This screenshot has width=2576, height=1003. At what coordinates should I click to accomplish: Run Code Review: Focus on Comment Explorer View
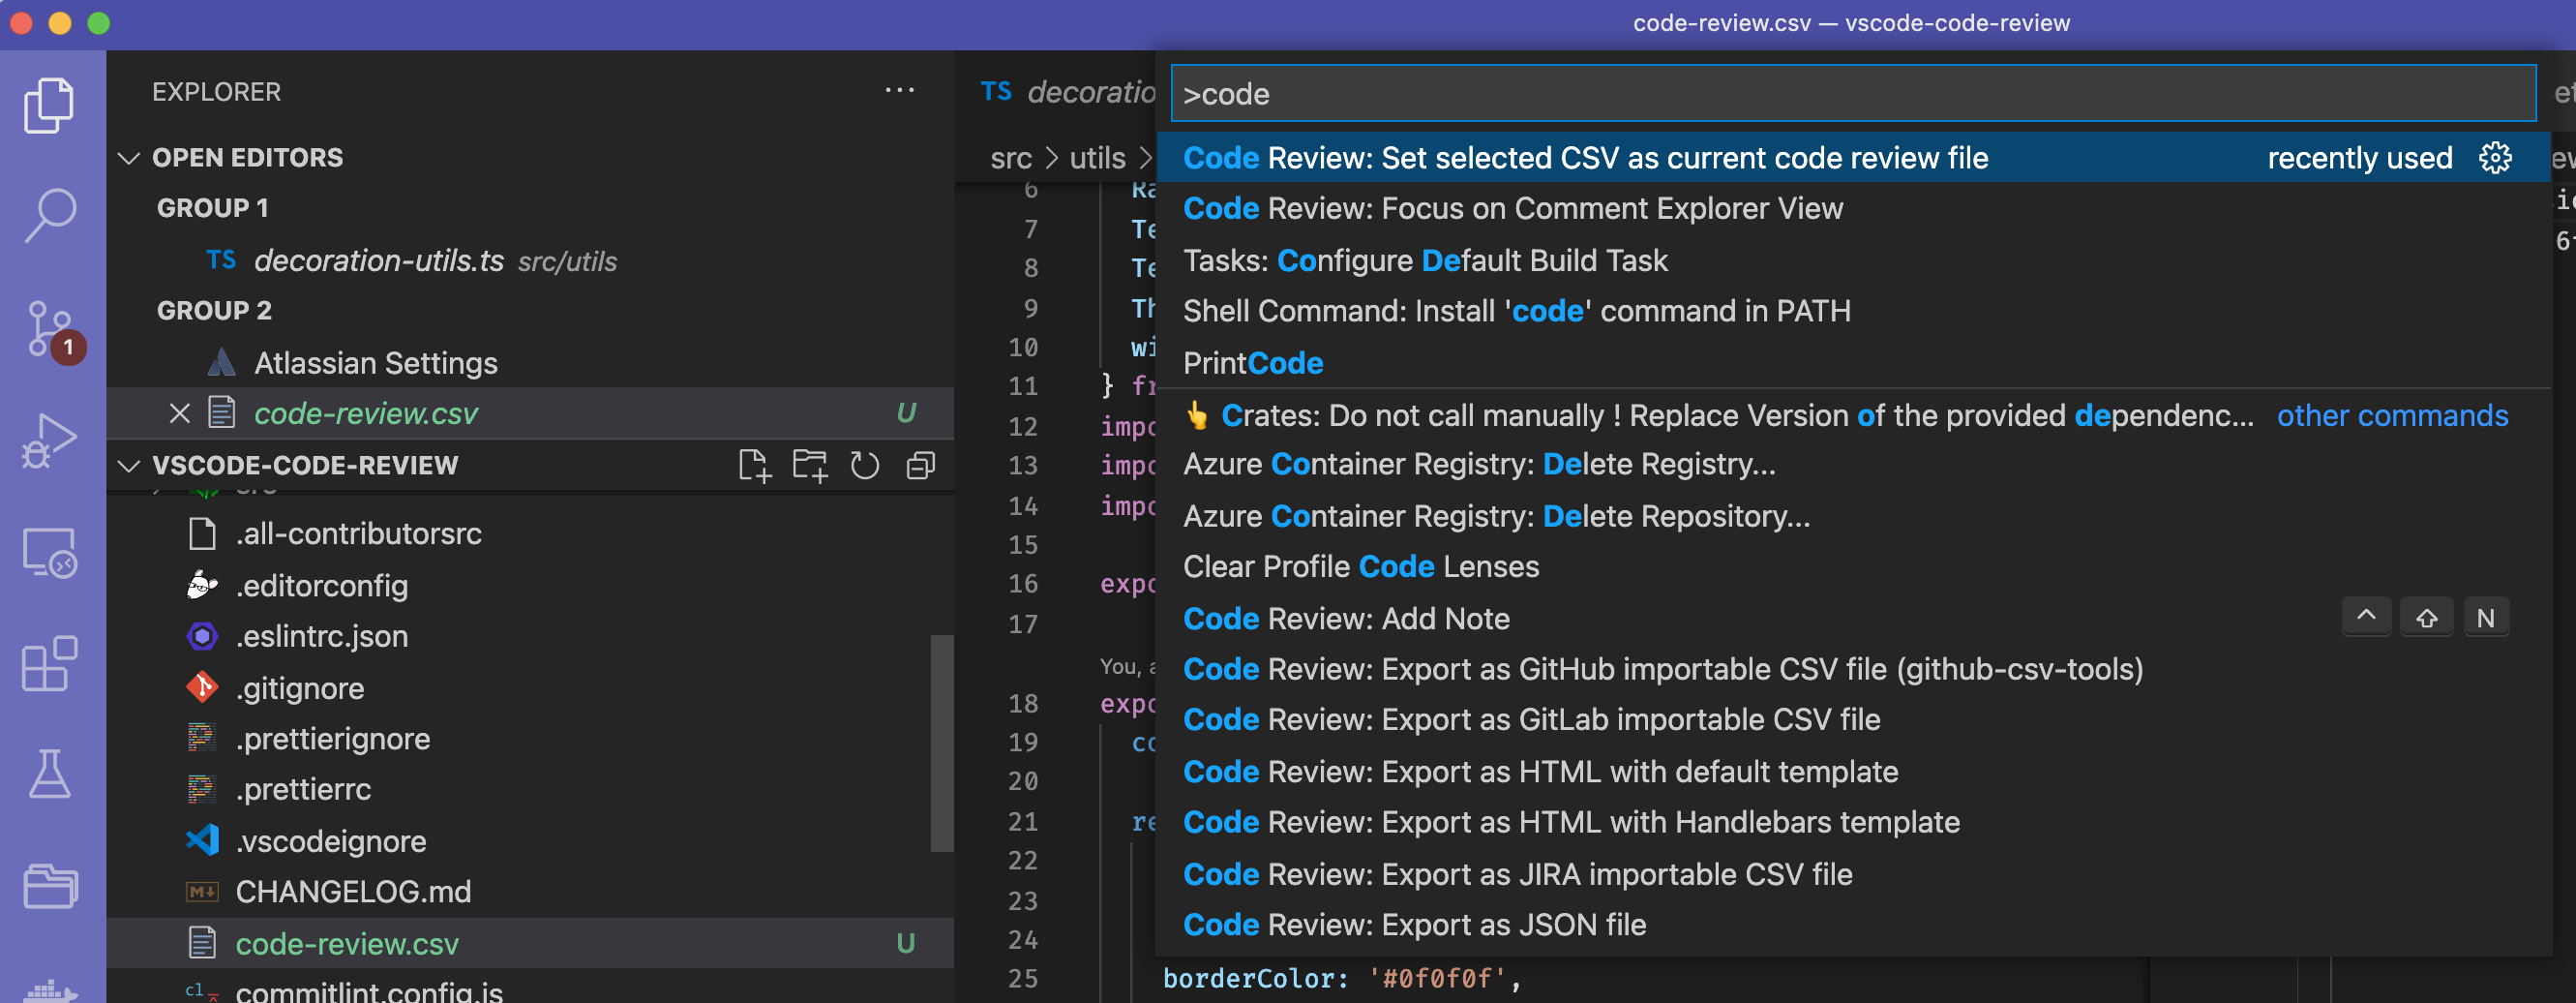(1853, 209)
